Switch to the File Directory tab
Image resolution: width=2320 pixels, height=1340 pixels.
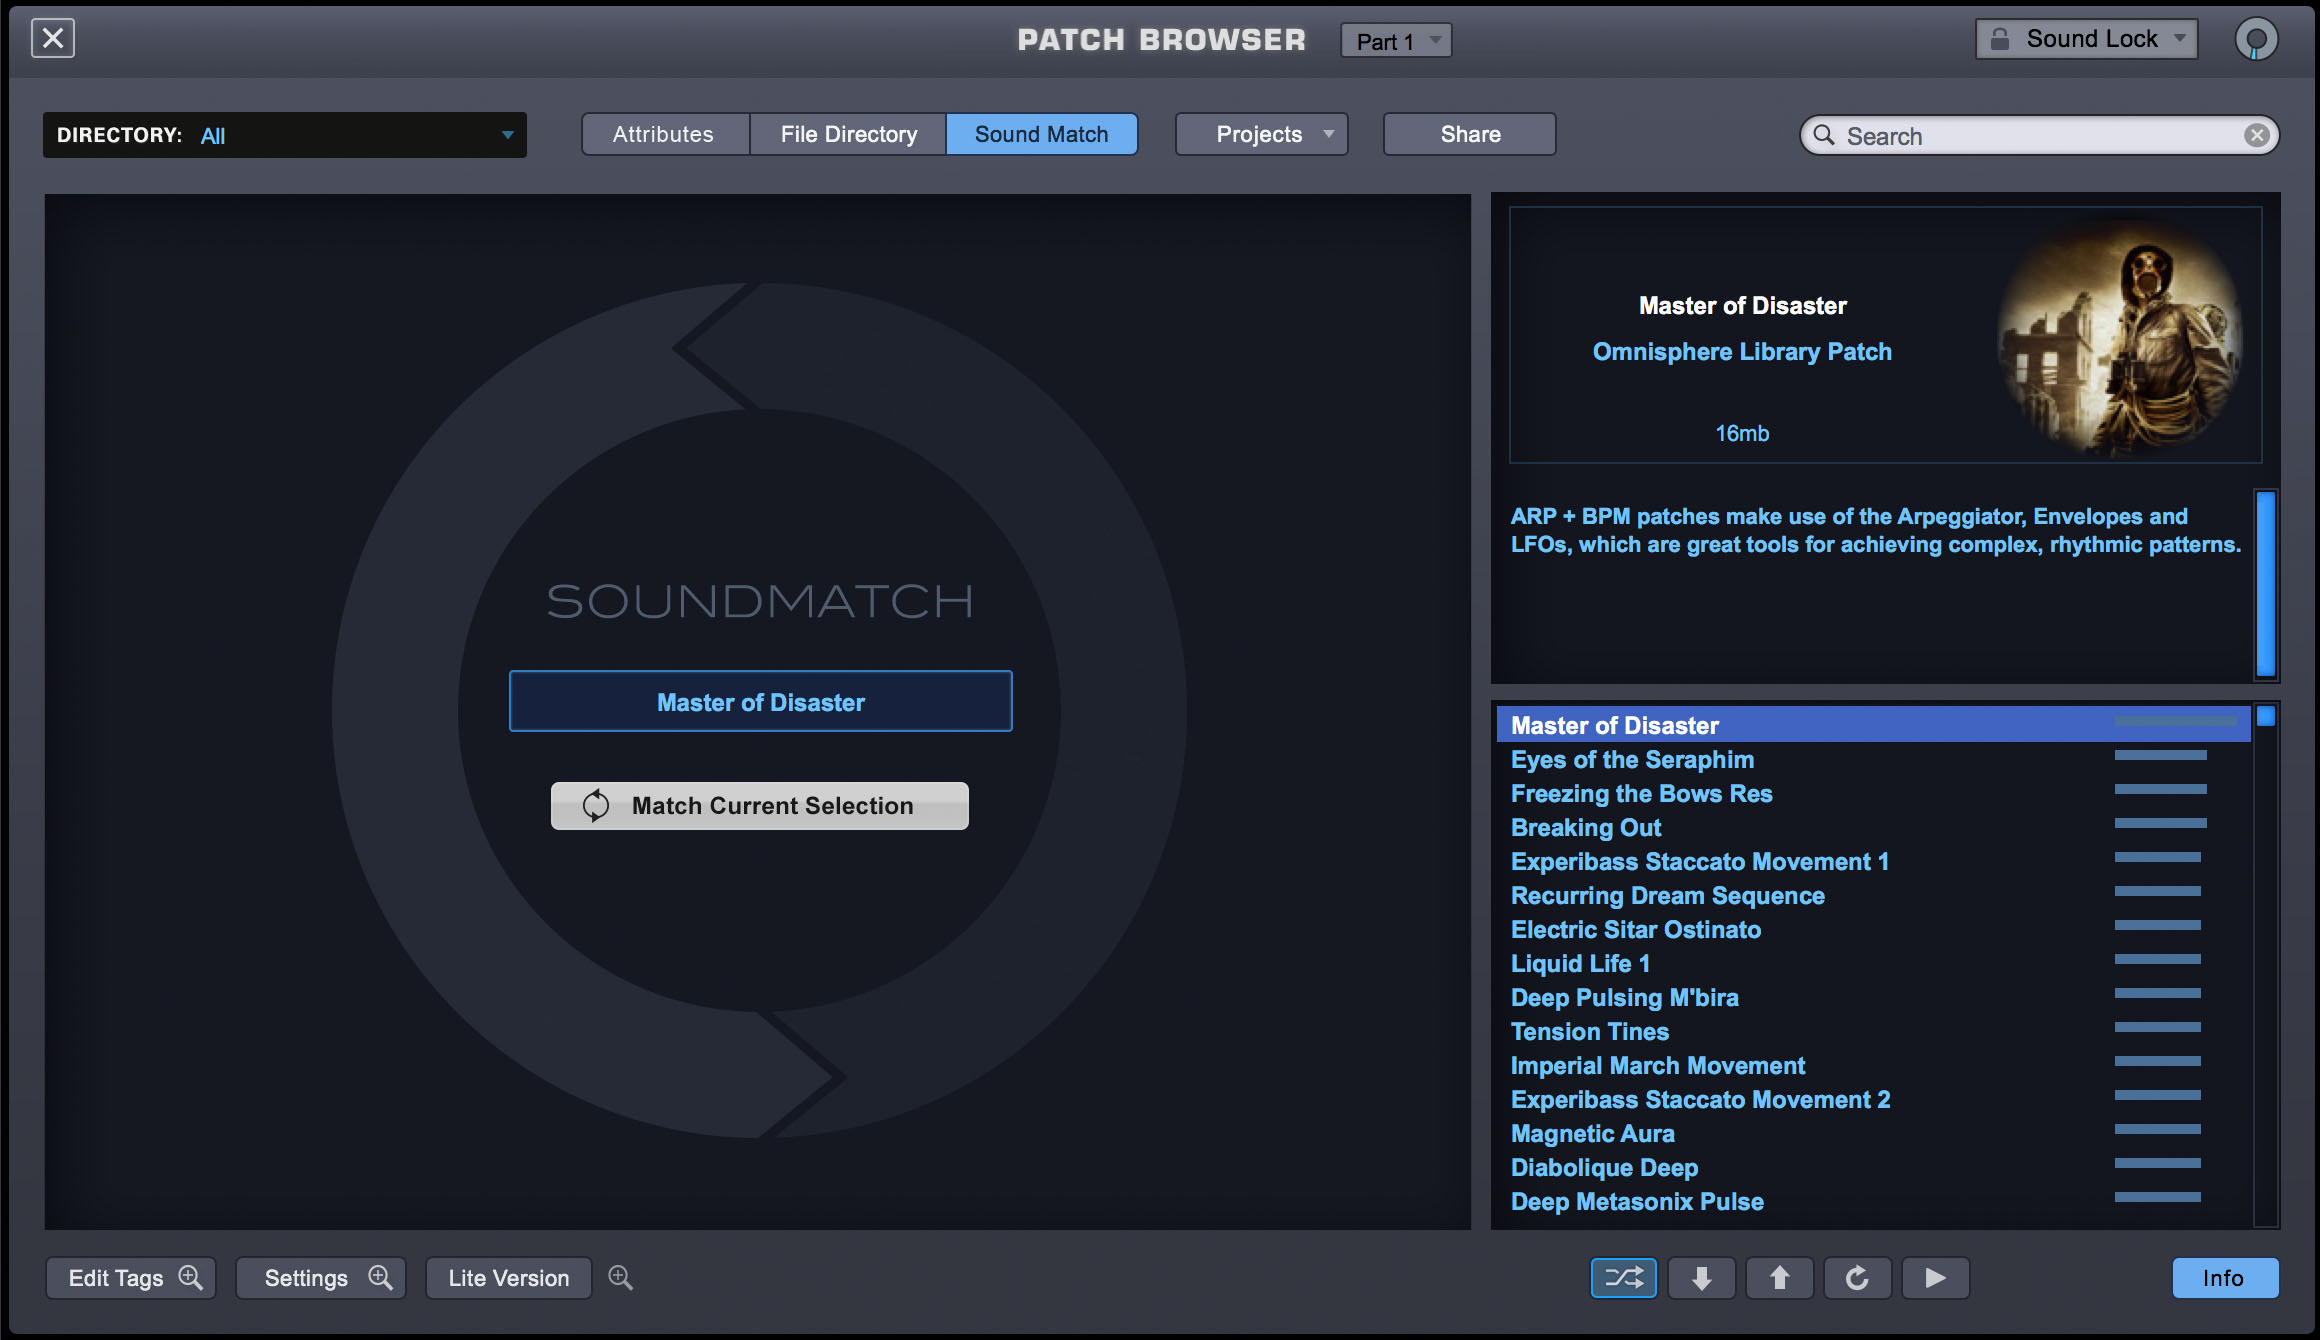pos(847,132)
